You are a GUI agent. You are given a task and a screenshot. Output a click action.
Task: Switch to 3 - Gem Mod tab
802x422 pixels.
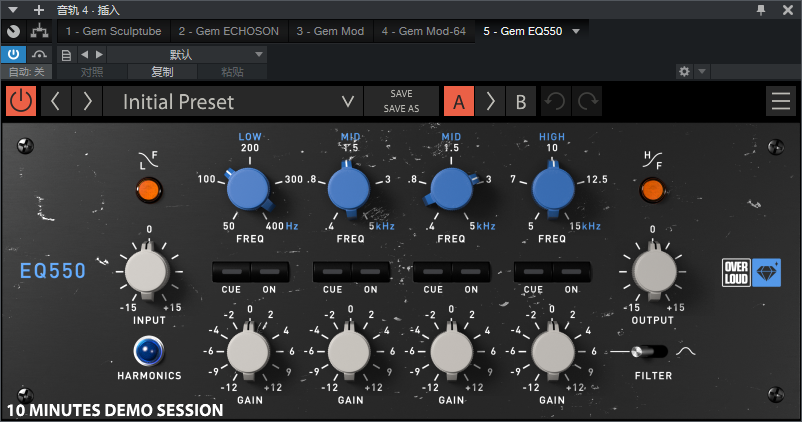point(330,31)
